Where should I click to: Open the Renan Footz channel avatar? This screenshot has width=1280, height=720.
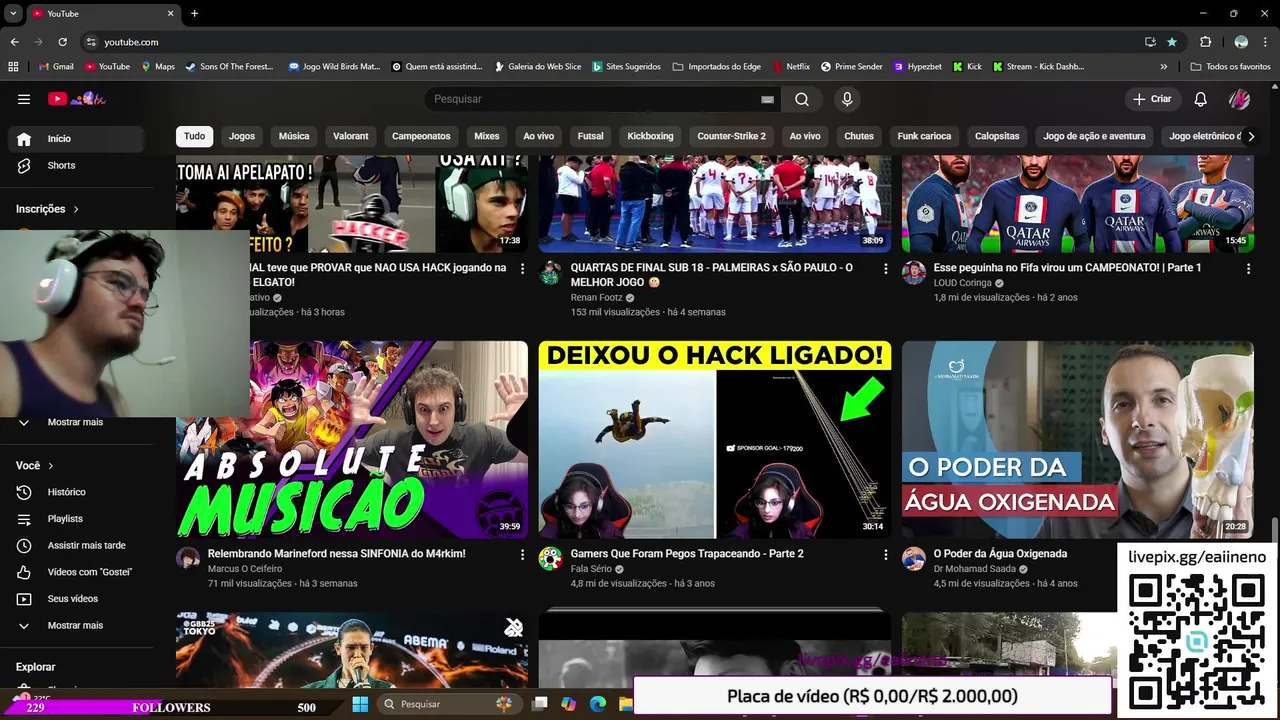551,273
